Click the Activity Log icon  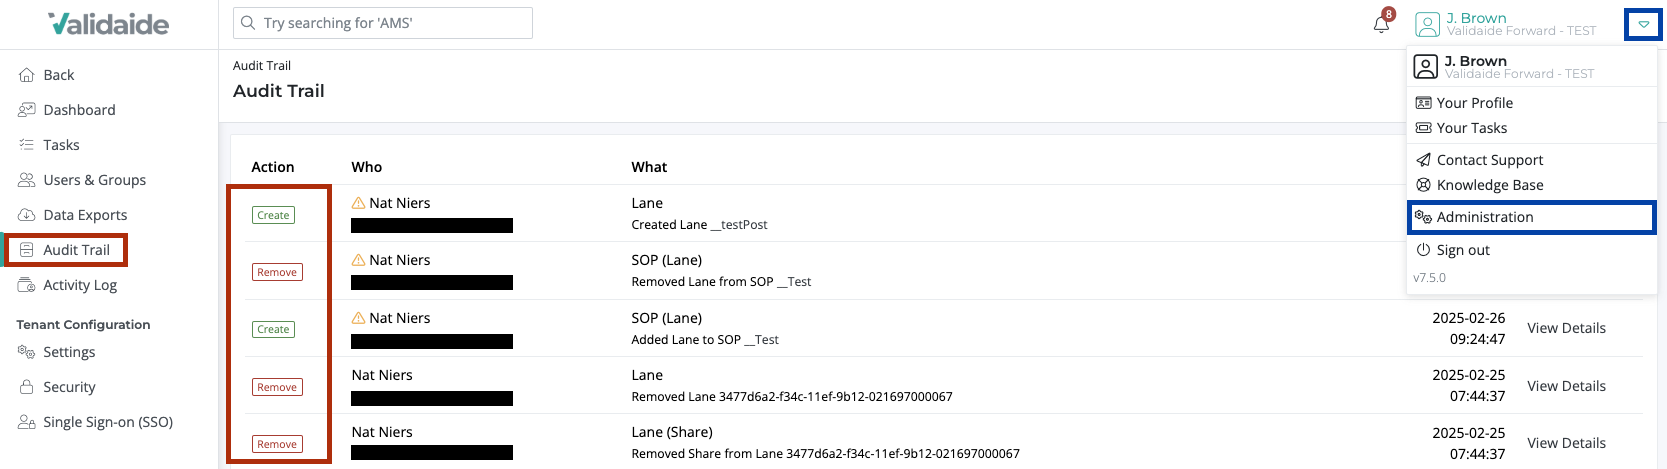pyautogui.click(x=27, y=285)
